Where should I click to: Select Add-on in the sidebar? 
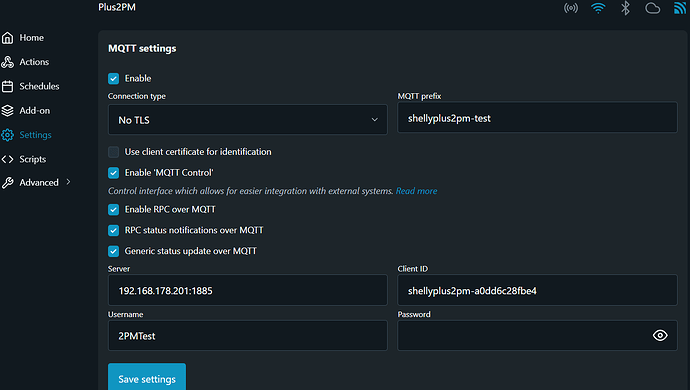tap(34, 110)
